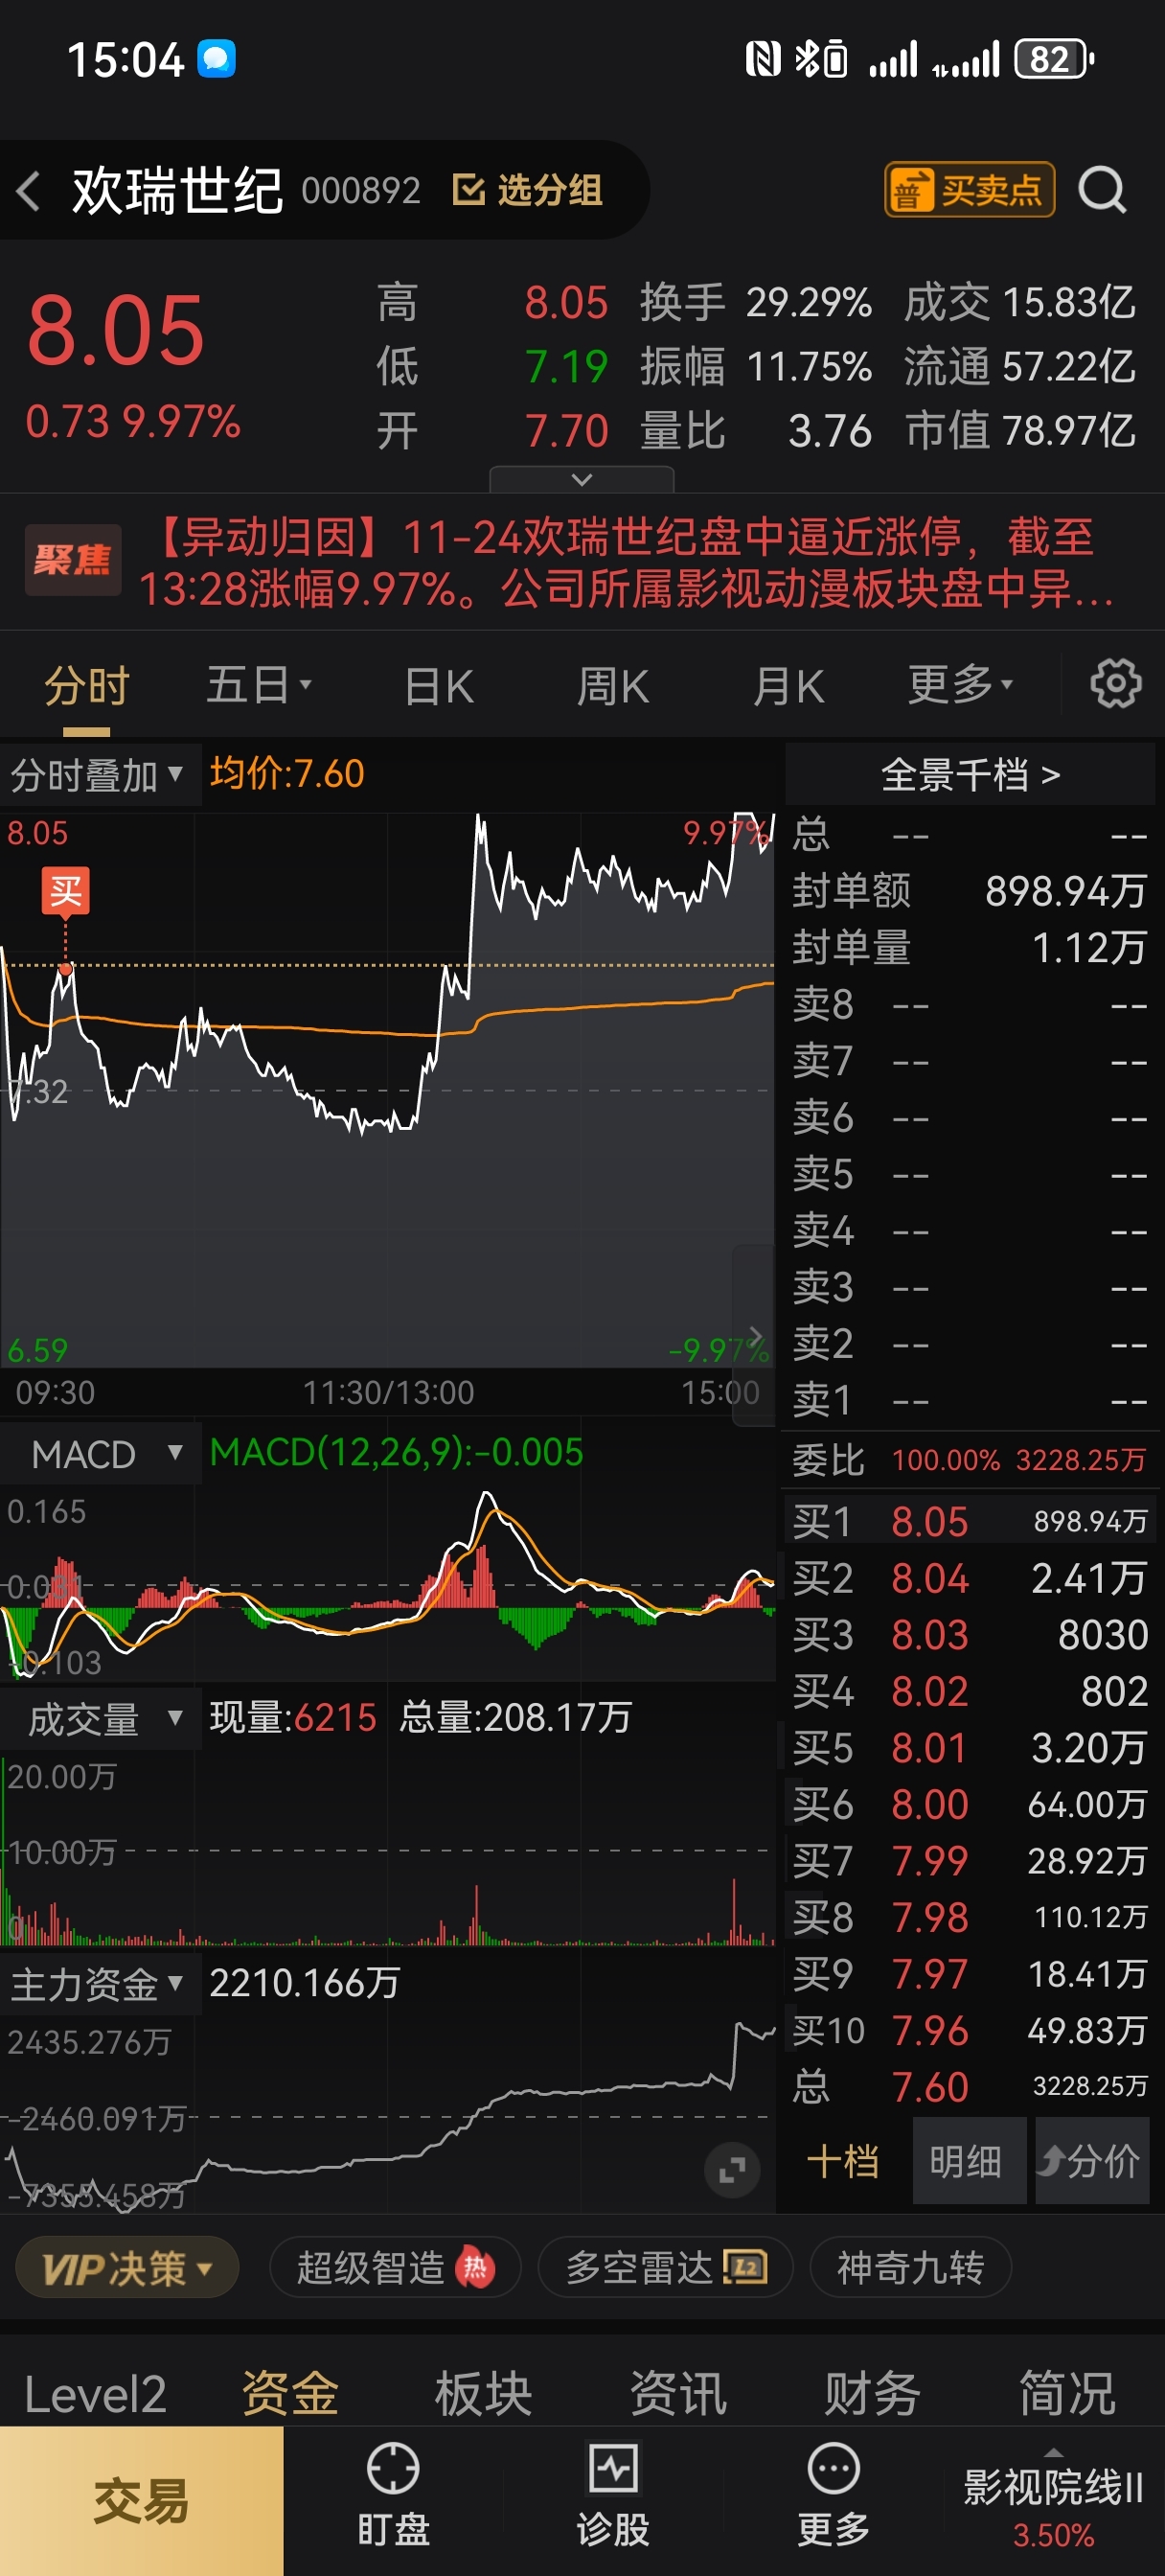Open 资讯 bottom tab
1165x2576 pixels.
point(678,2394)
